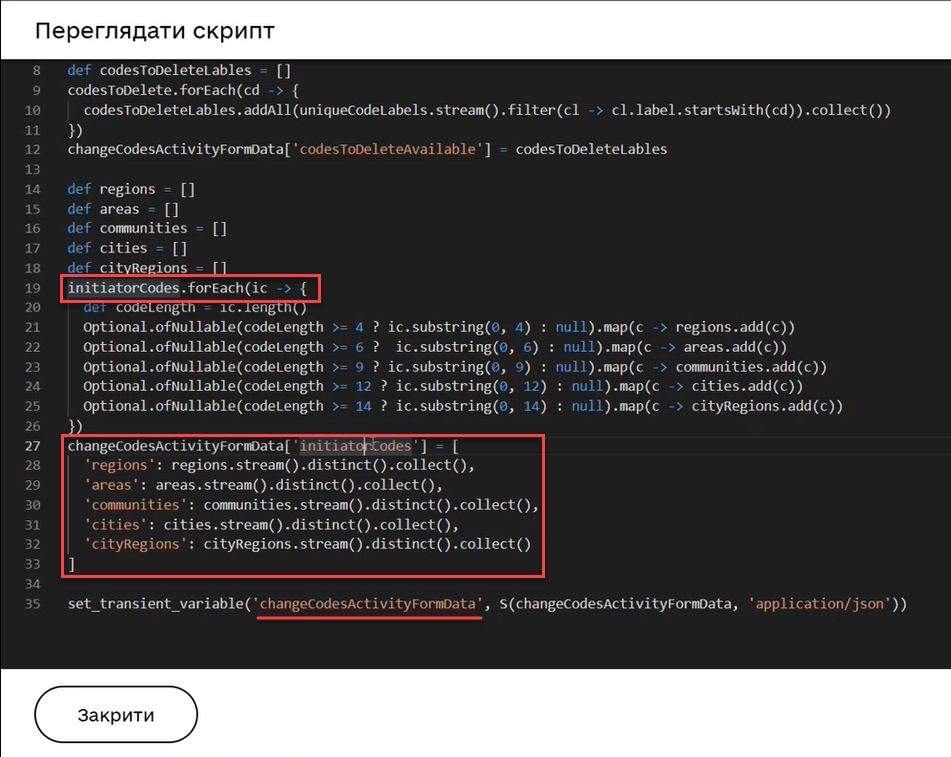Screen dimensions: 951x757
Task: Click line number 19 in the gutter
Action: tap(33, 288)
